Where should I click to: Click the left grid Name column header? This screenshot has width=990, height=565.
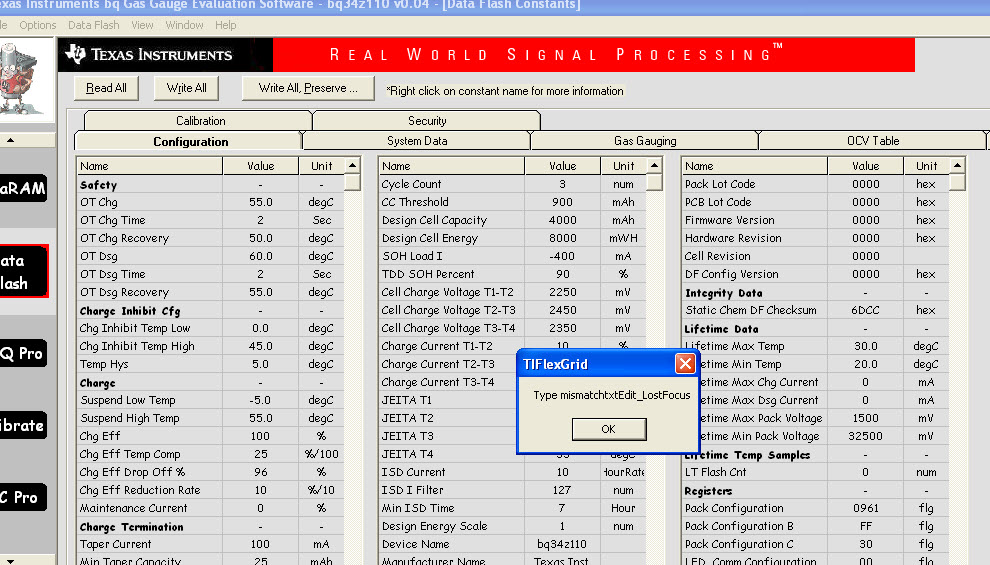tap(150, 166)
